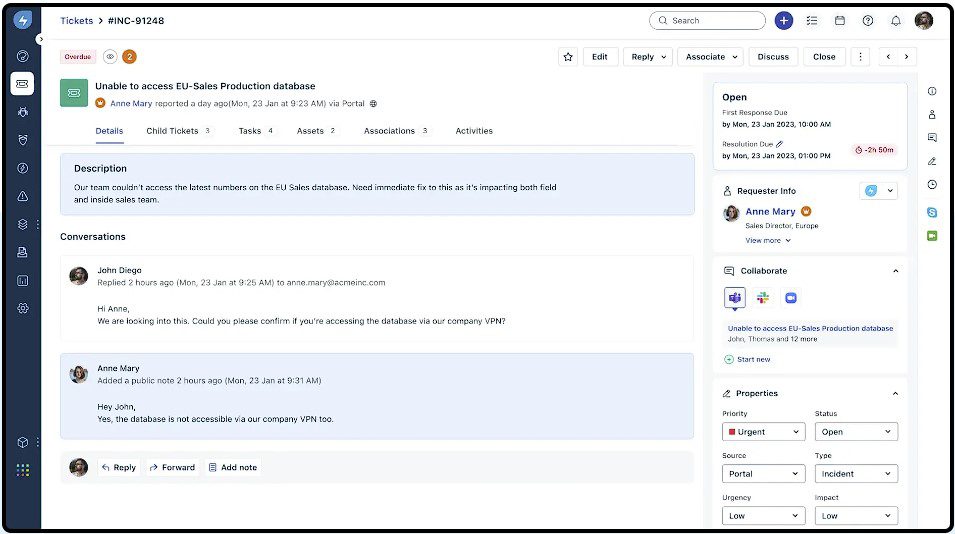
Task: Go to next ticket arrow
Action: [x=907, y=57]
